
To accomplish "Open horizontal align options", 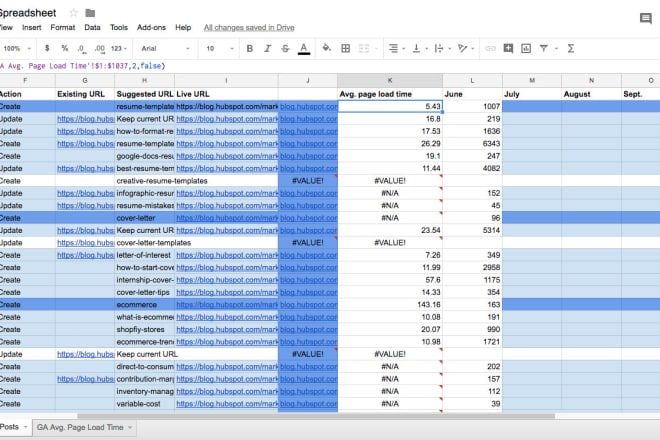I will pos(396,48).
